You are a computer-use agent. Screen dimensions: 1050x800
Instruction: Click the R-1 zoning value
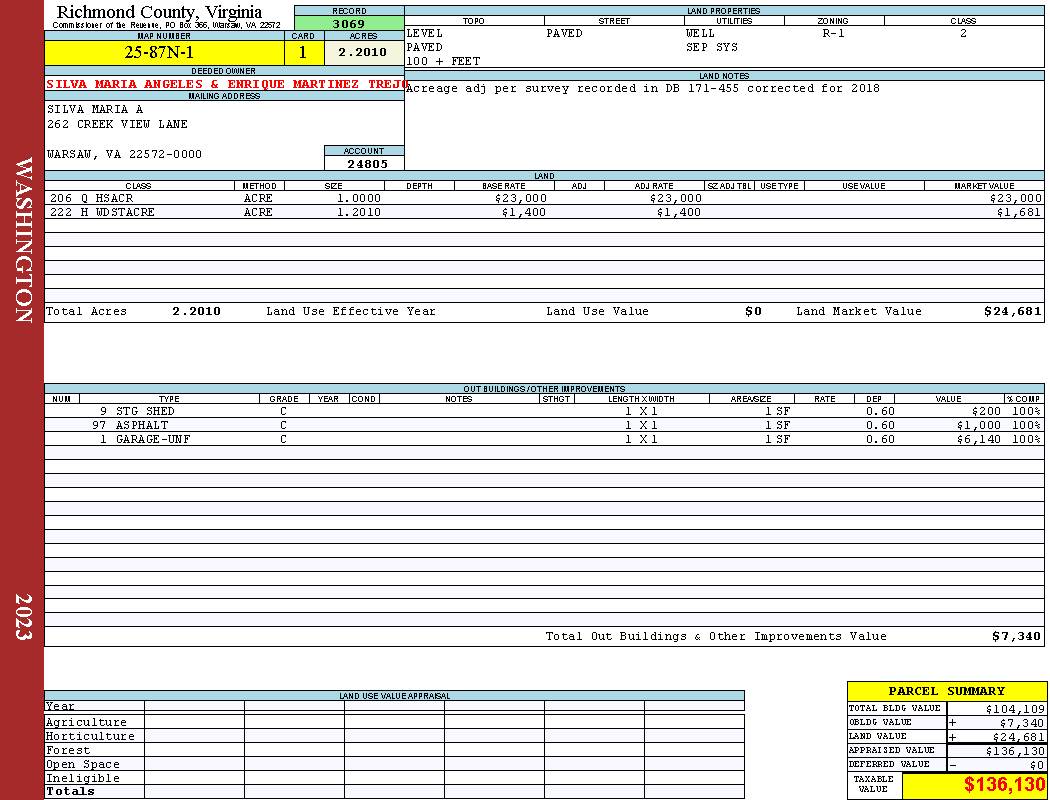(x=833, y=33)
